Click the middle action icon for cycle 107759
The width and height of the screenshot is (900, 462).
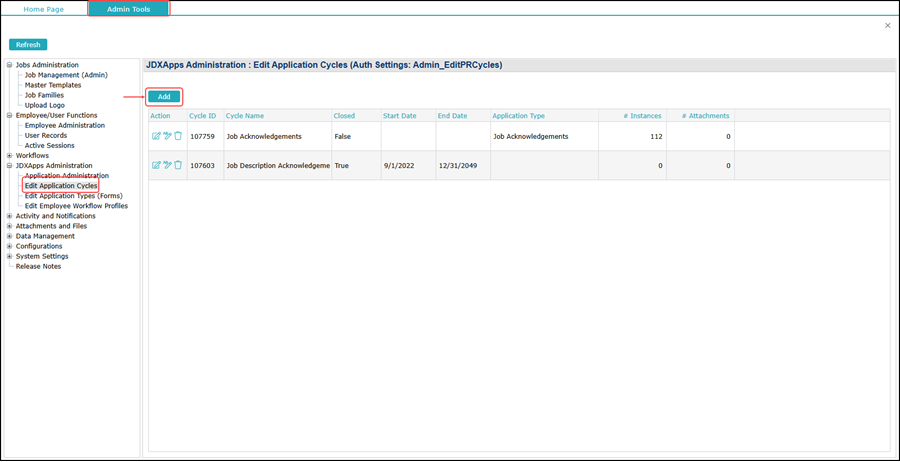point(167,136)
